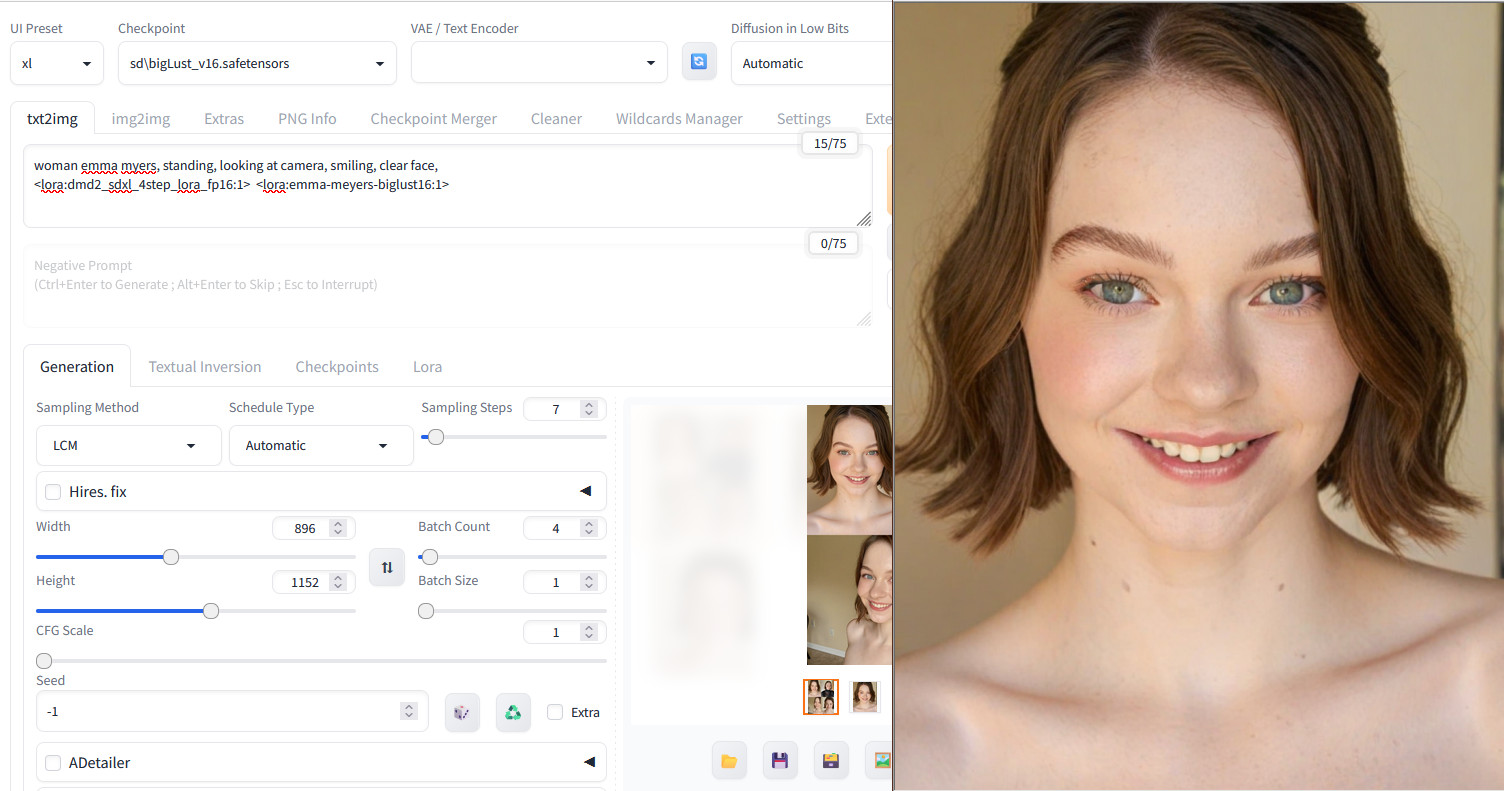1504x791 pixels.
Task: Select the Checkpoints sub-tab
Action: [337, 366]
